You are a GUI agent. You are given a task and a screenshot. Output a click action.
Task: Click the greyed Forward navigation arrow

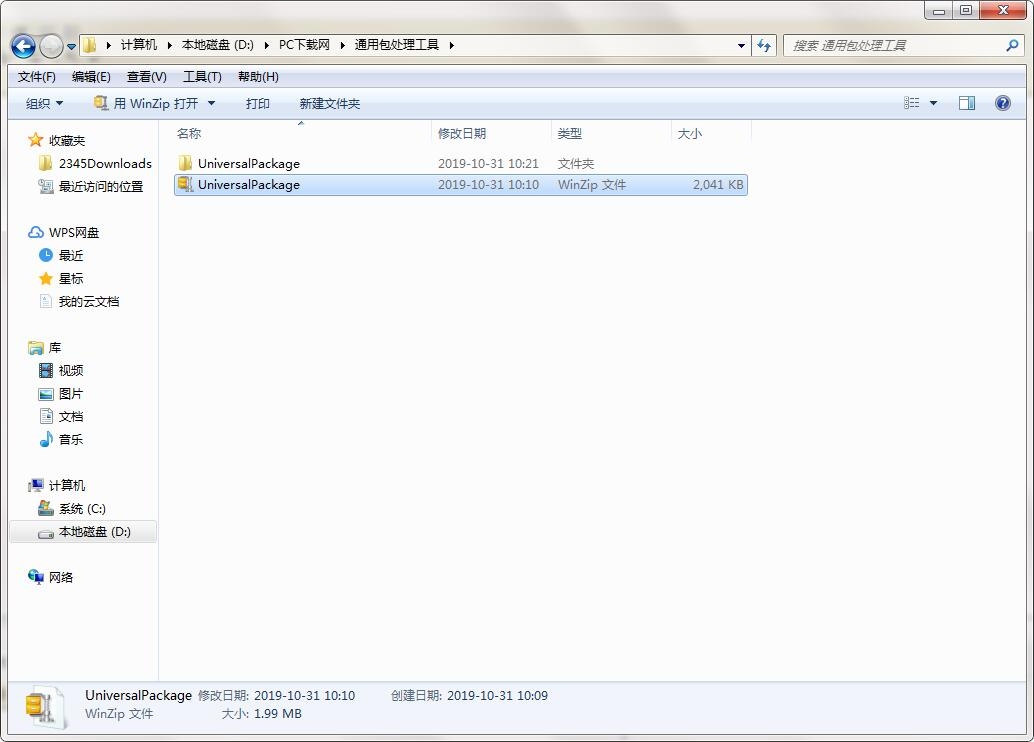[51, 46]
